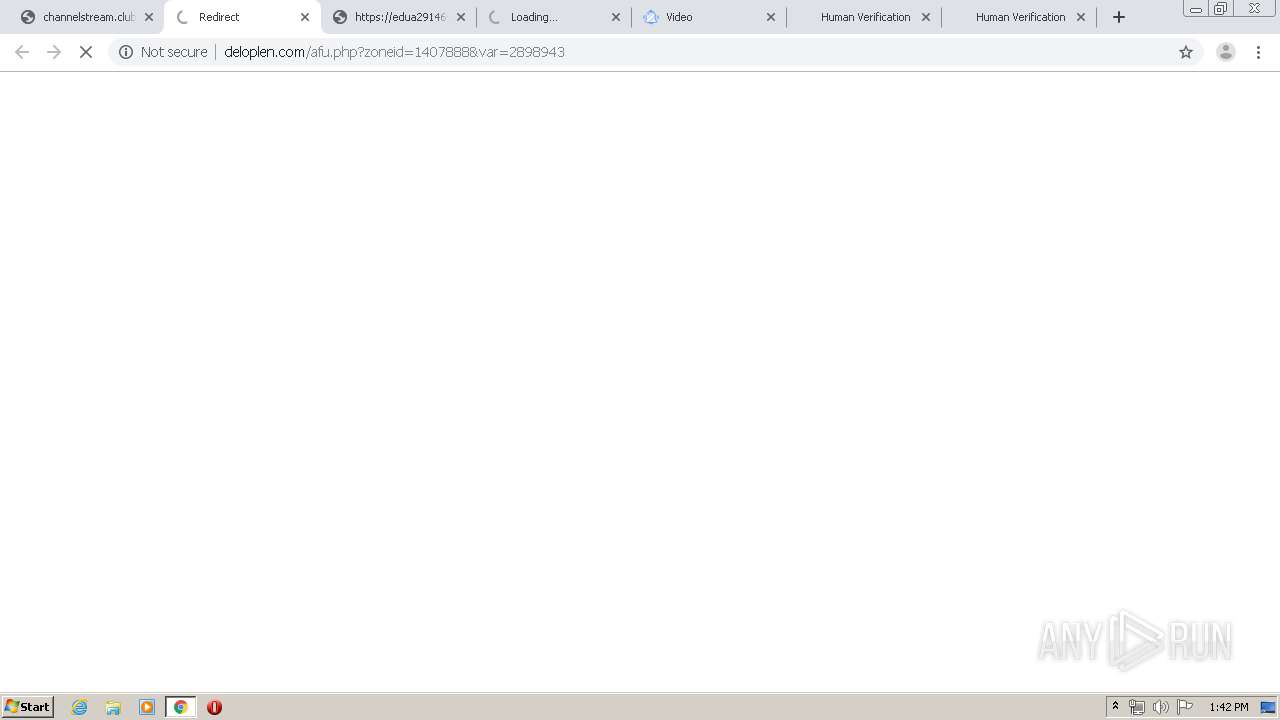Open the red Opera taskbar icon
Image resolution: width=1280 pixels, height=720 pixels.
pos(214,707)
